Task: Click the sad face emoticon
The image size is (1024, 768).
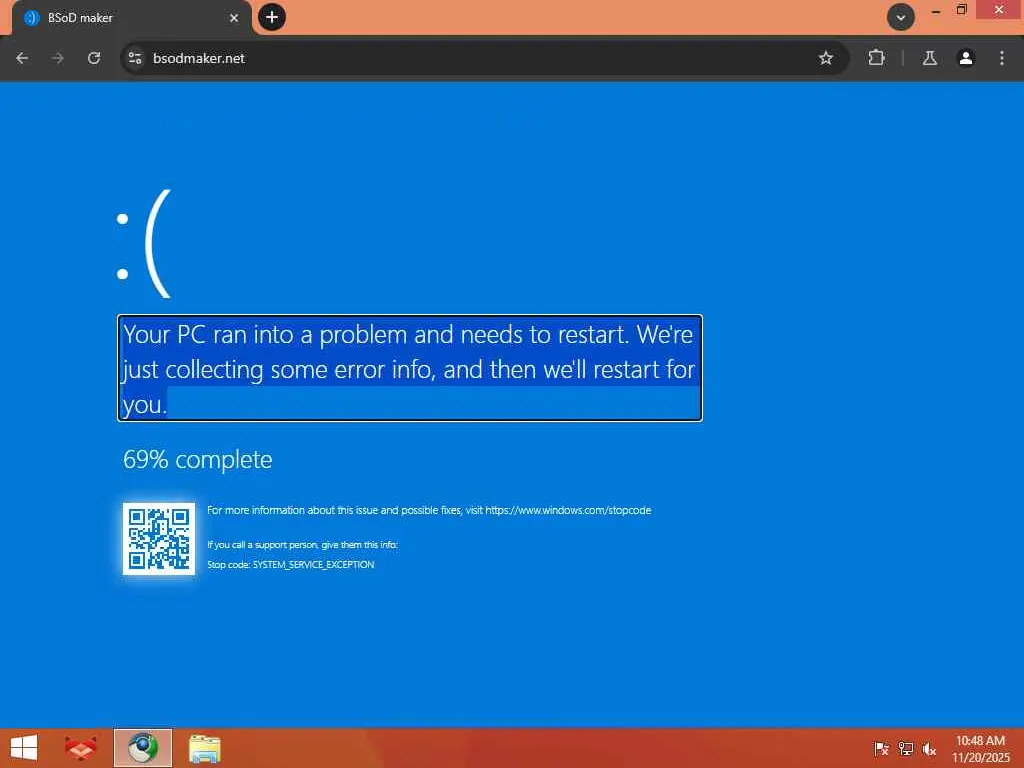Action: click(x=144, y=244)
